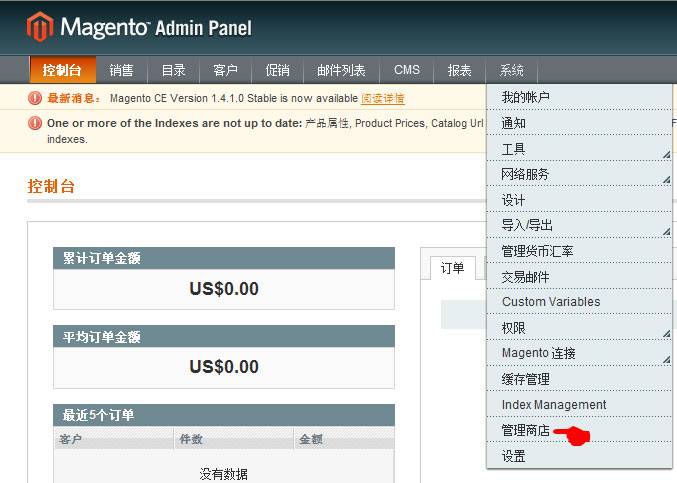Click the 平均订单金额 panel header
The height and width of the screenshot is (483, 677).
tap(224, 337)
